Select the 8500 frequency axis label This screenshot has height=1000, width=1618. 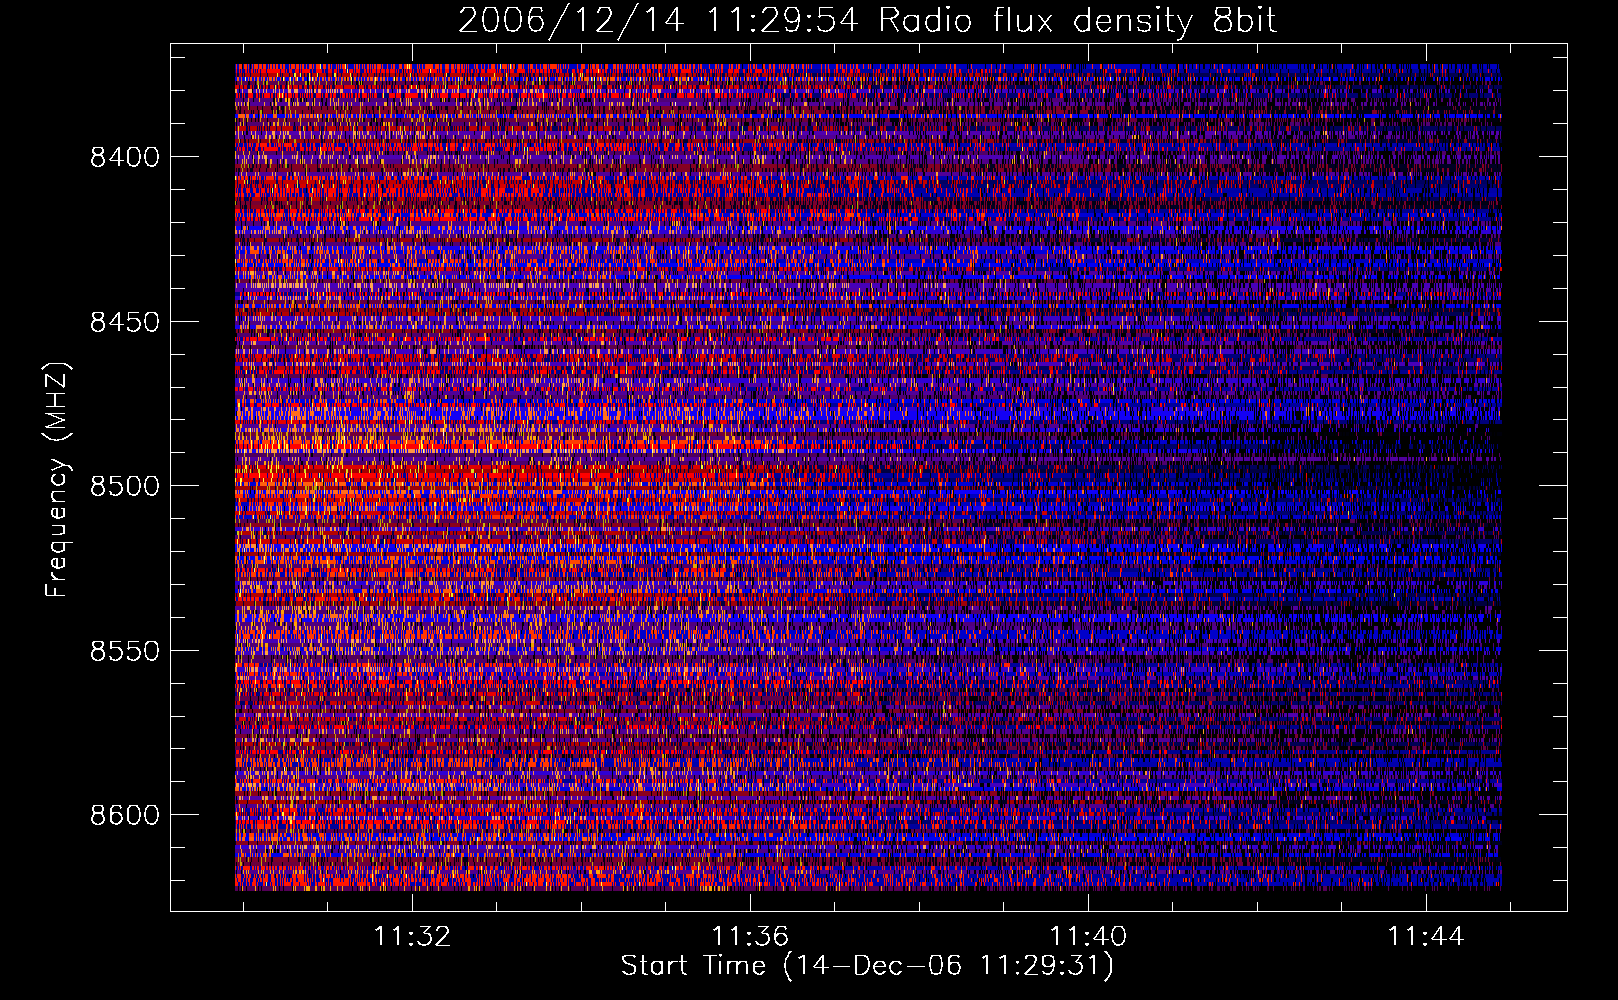[x=125, y=486]
